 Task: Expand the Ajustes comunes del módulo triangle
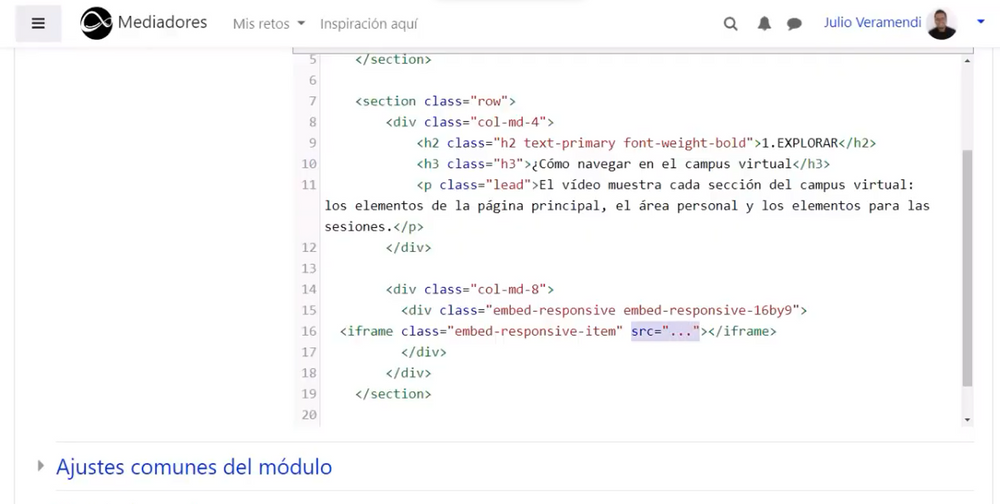click(41, 466)
